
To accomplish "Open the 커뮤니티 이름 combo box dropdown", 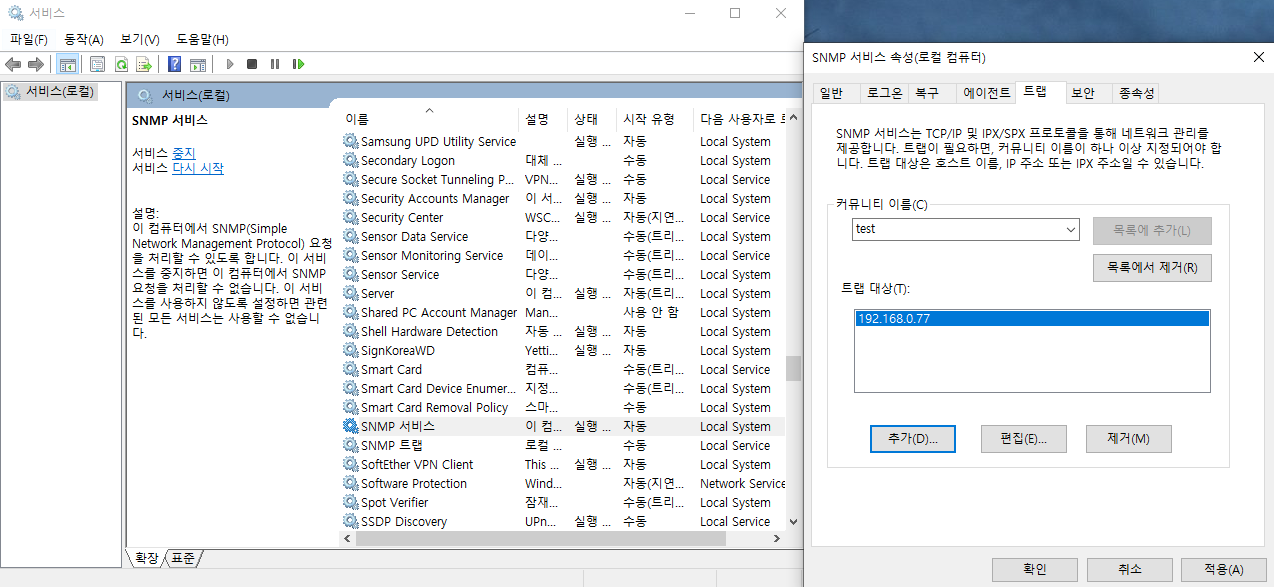I will pos(1071,229).
